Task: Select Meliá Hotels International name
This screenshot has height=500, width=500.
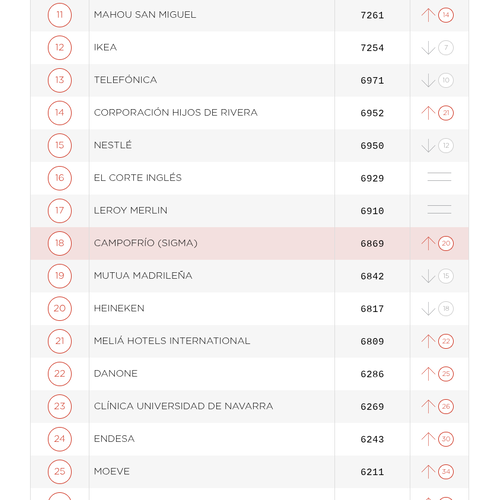Action: 172,341
